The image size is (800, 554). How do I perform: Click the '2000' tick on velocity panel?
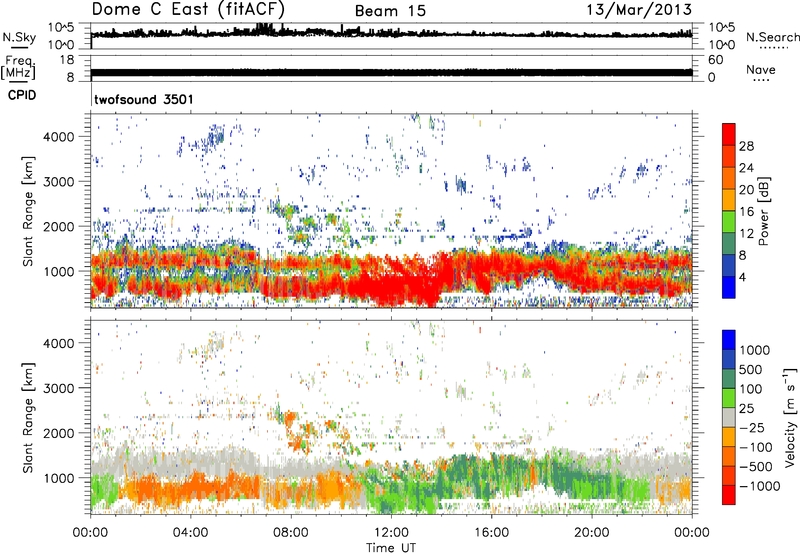coord(59,433)
